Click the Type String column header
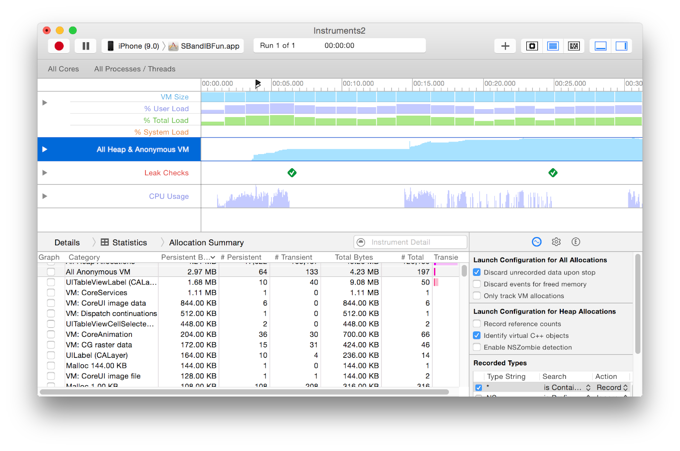The width and height of the screenshot is (680, 451). coord(506,376)
